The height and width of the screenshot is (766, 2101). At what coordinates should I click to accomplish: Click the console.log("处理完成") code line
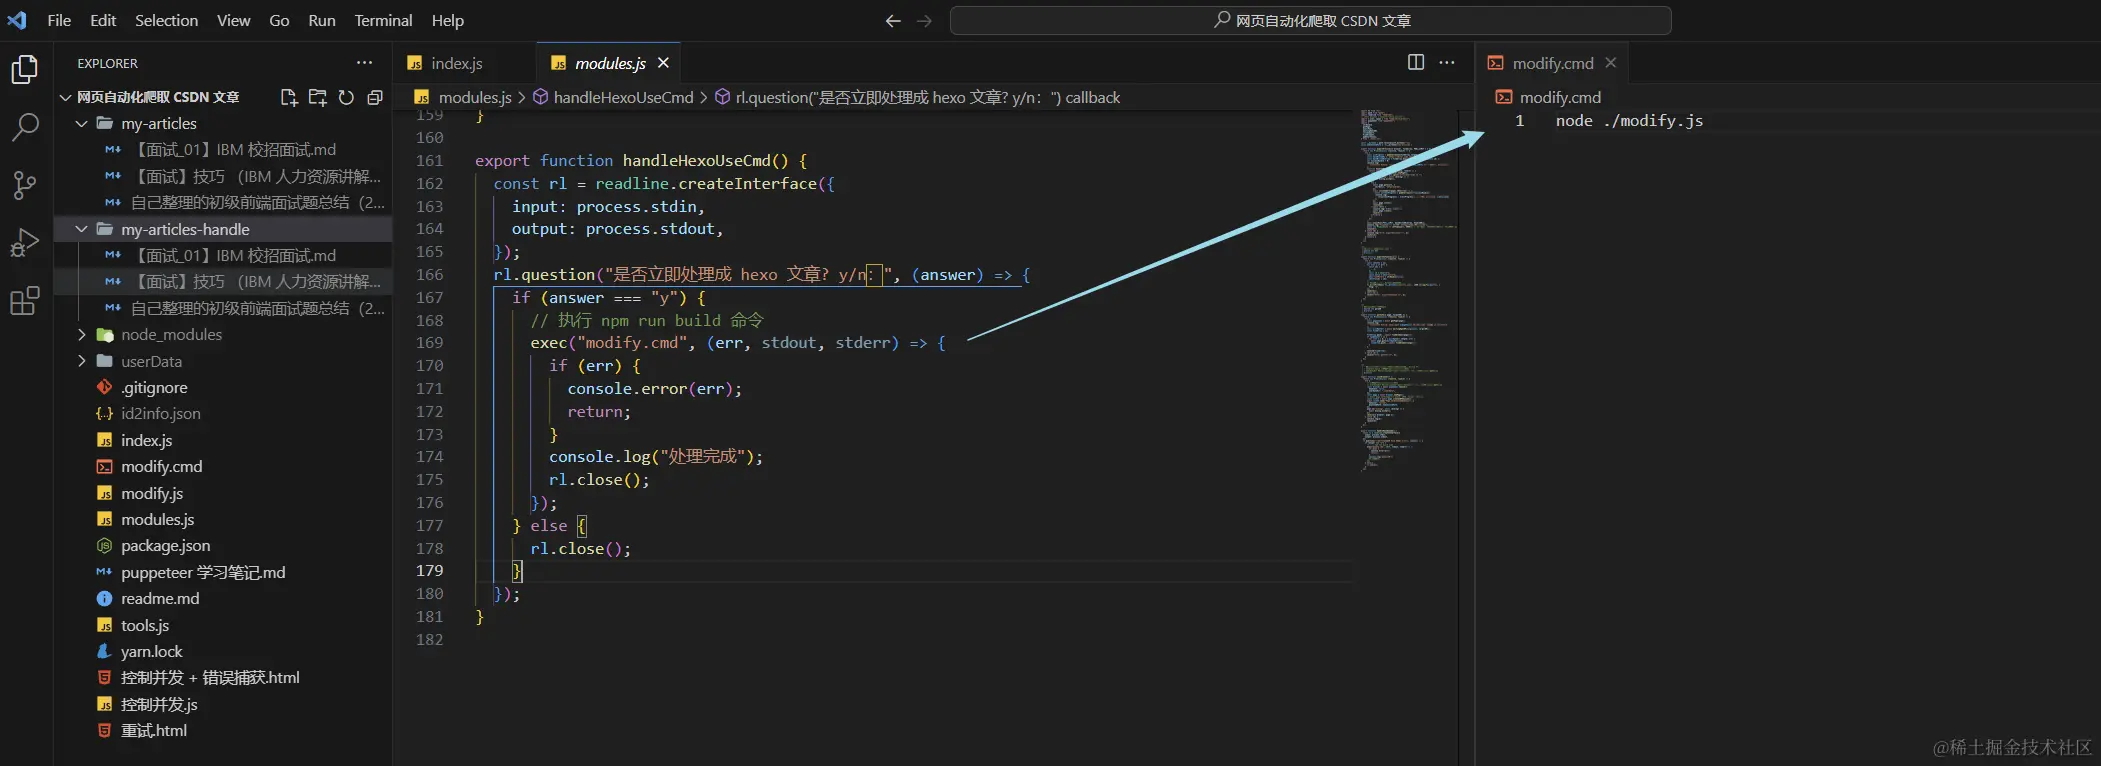point(655,456)
